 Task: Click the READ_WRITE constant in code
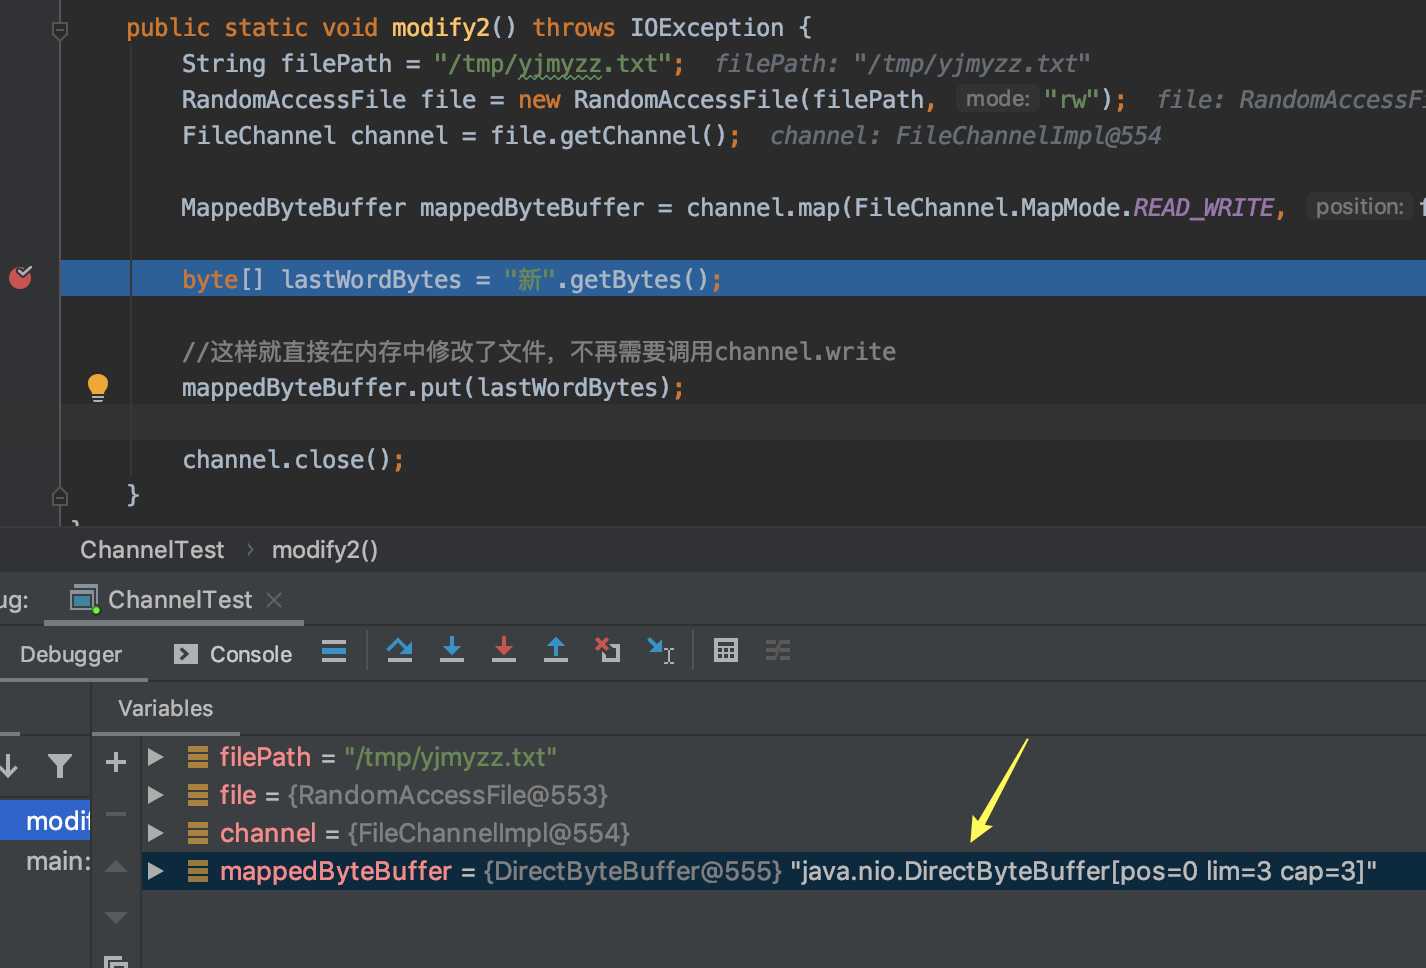click(1203, 208)
